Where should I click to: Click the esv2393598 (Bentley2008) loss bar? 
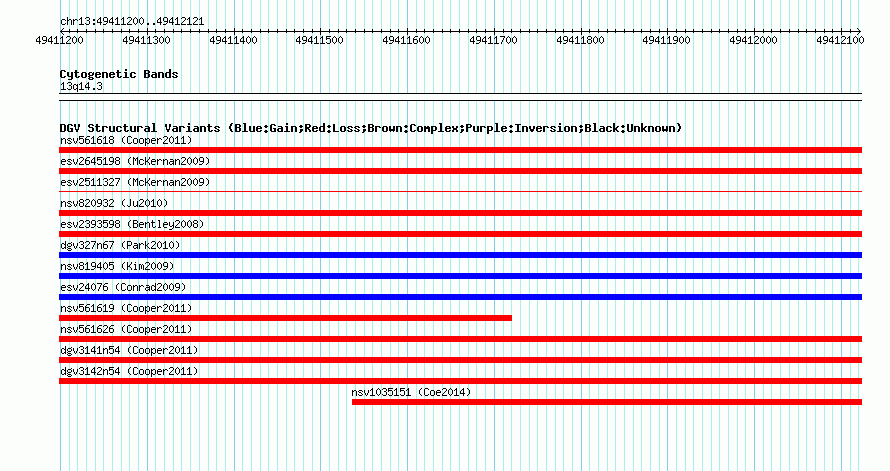point(460,234)
